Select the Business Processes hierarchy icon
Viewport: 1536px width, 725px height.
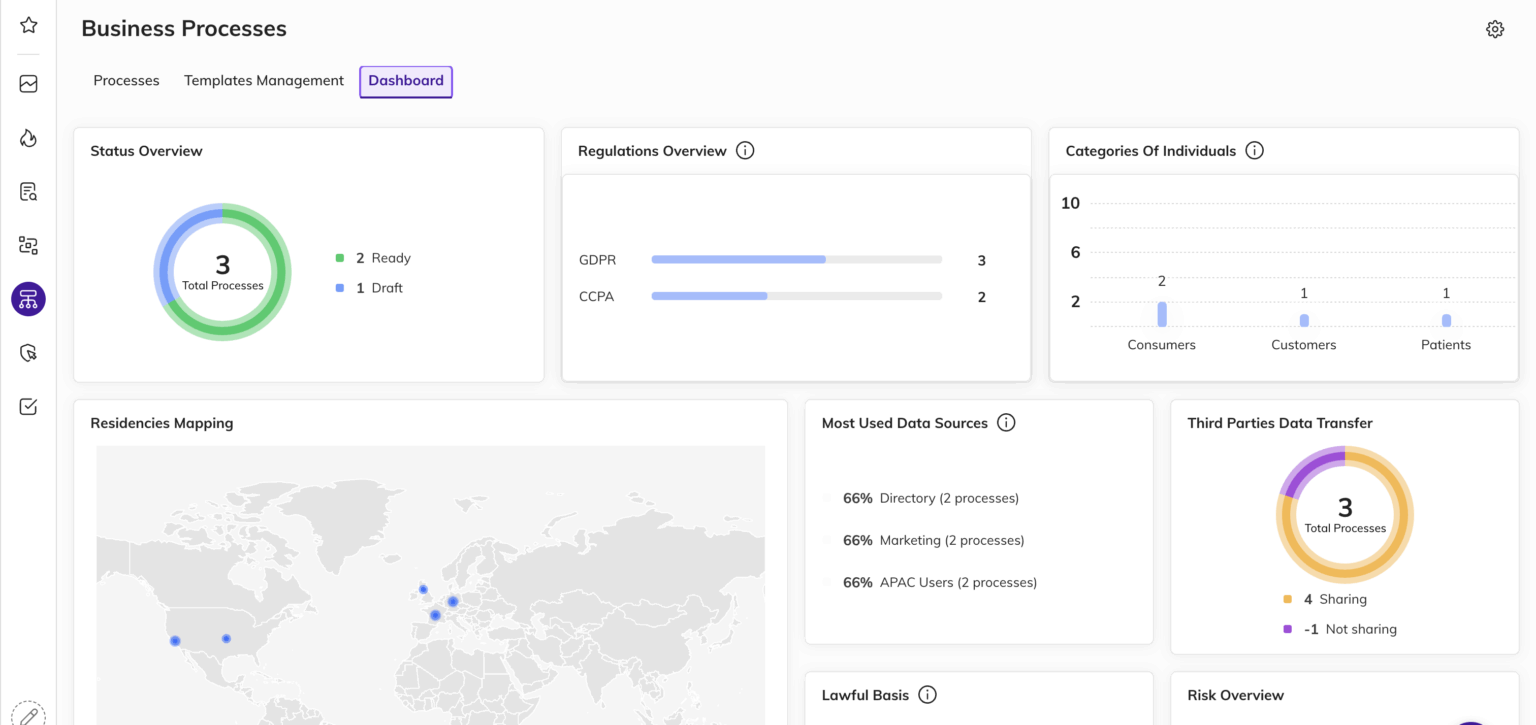(x=28, y=298)
